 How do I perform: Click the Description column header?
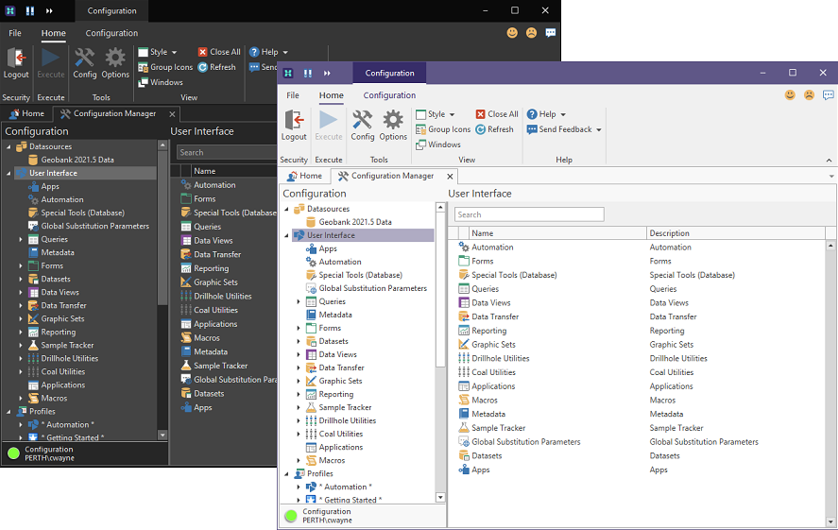[x=670, y=233]
